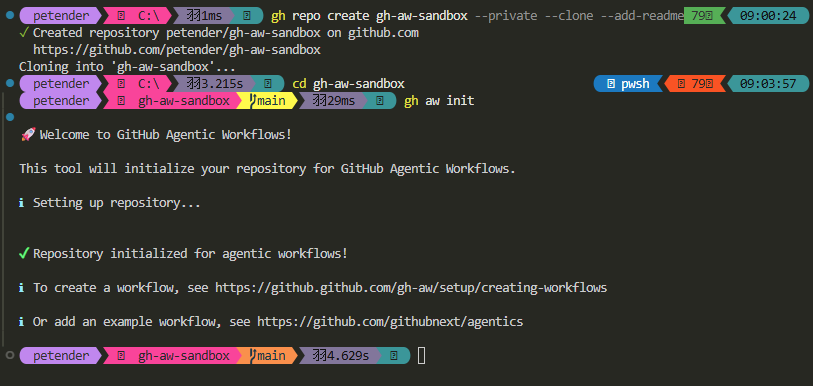Image resolution: width=813 pixels, height=386 pixels.
Task: Click the 'Setting up repository...' text
Action: pos(117,203)
